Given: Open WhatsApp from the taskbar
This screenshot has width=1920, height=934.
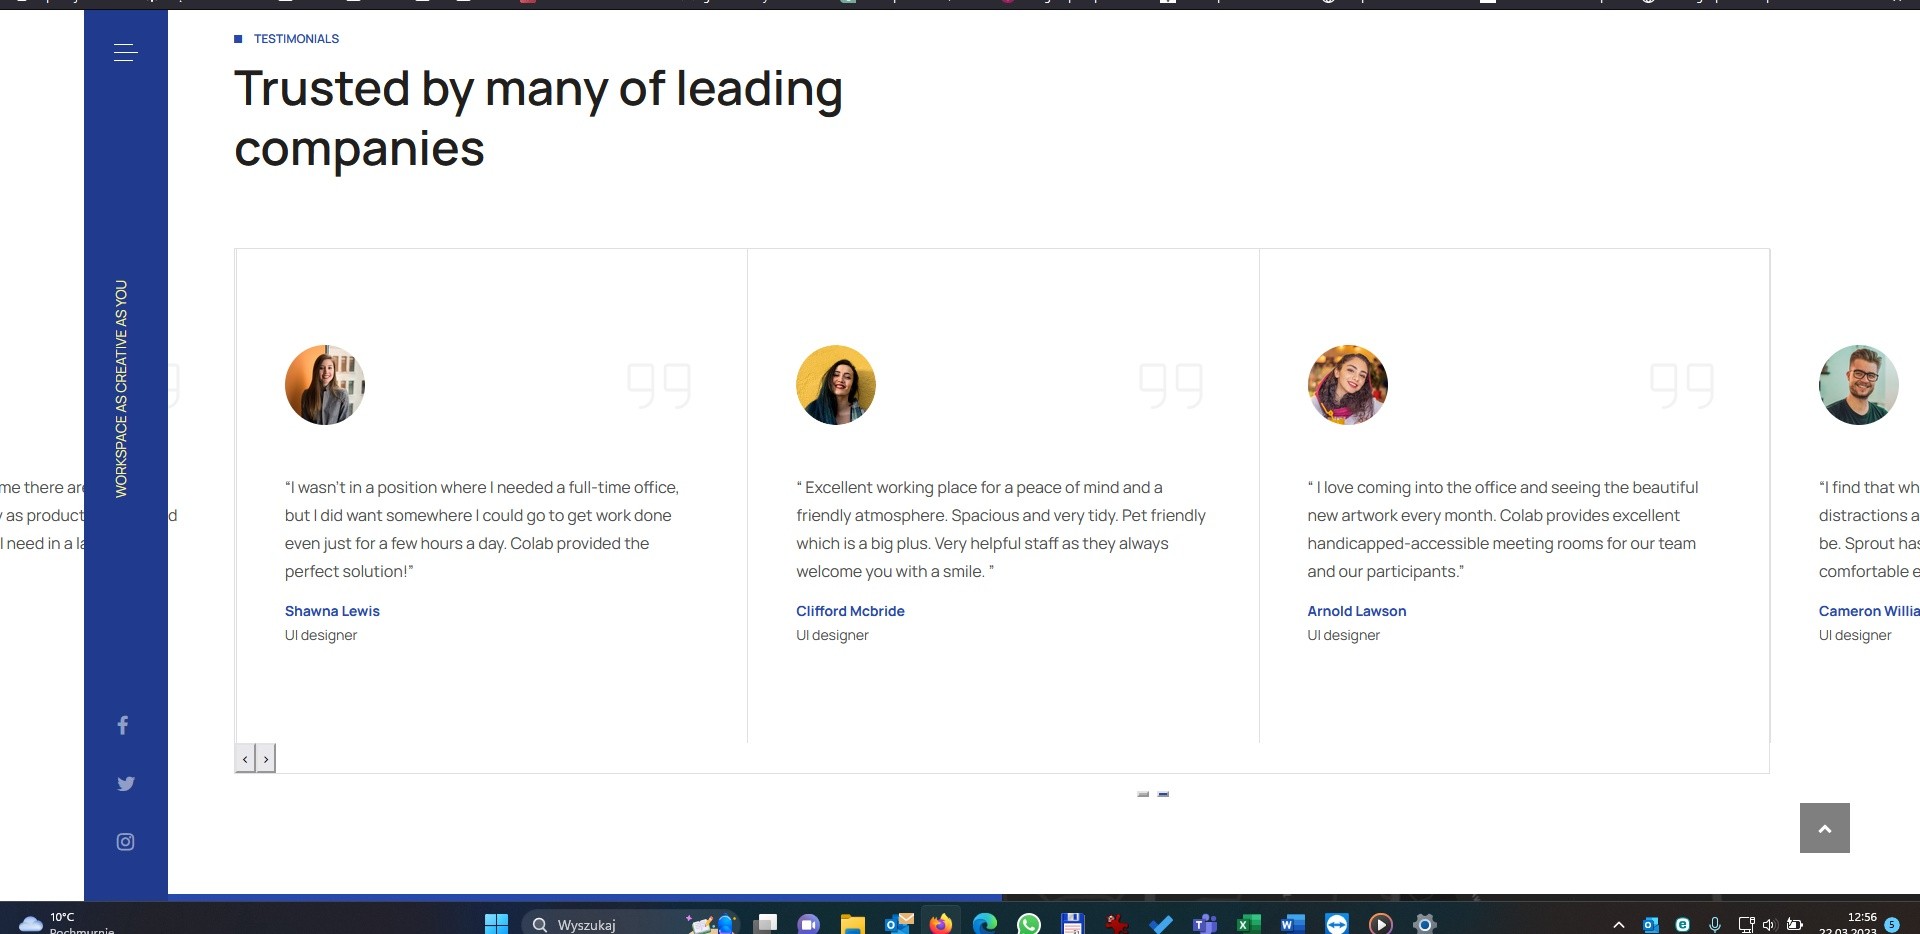Looking at the screenshot, I should [1029, 924].
